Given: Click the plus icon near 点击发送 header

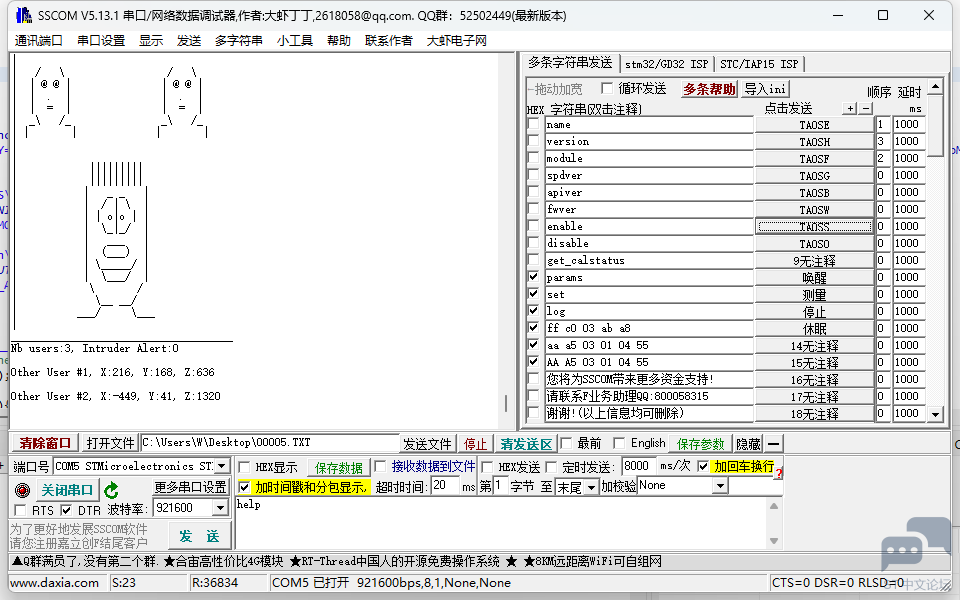Looking at the screenshot, I should coord(850,108).
